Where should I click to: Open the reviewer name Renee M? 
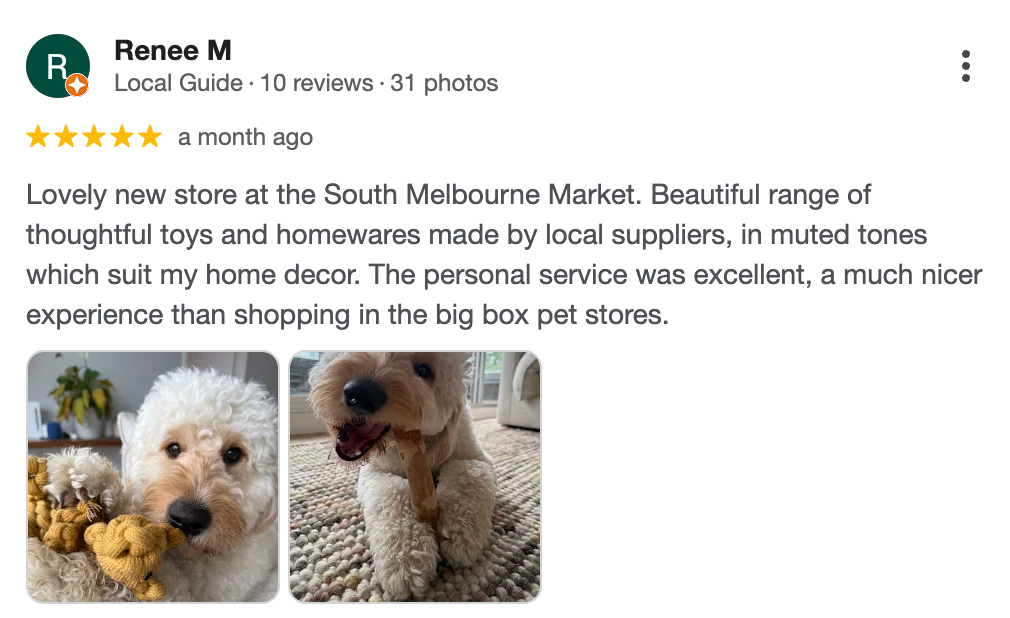173,49
